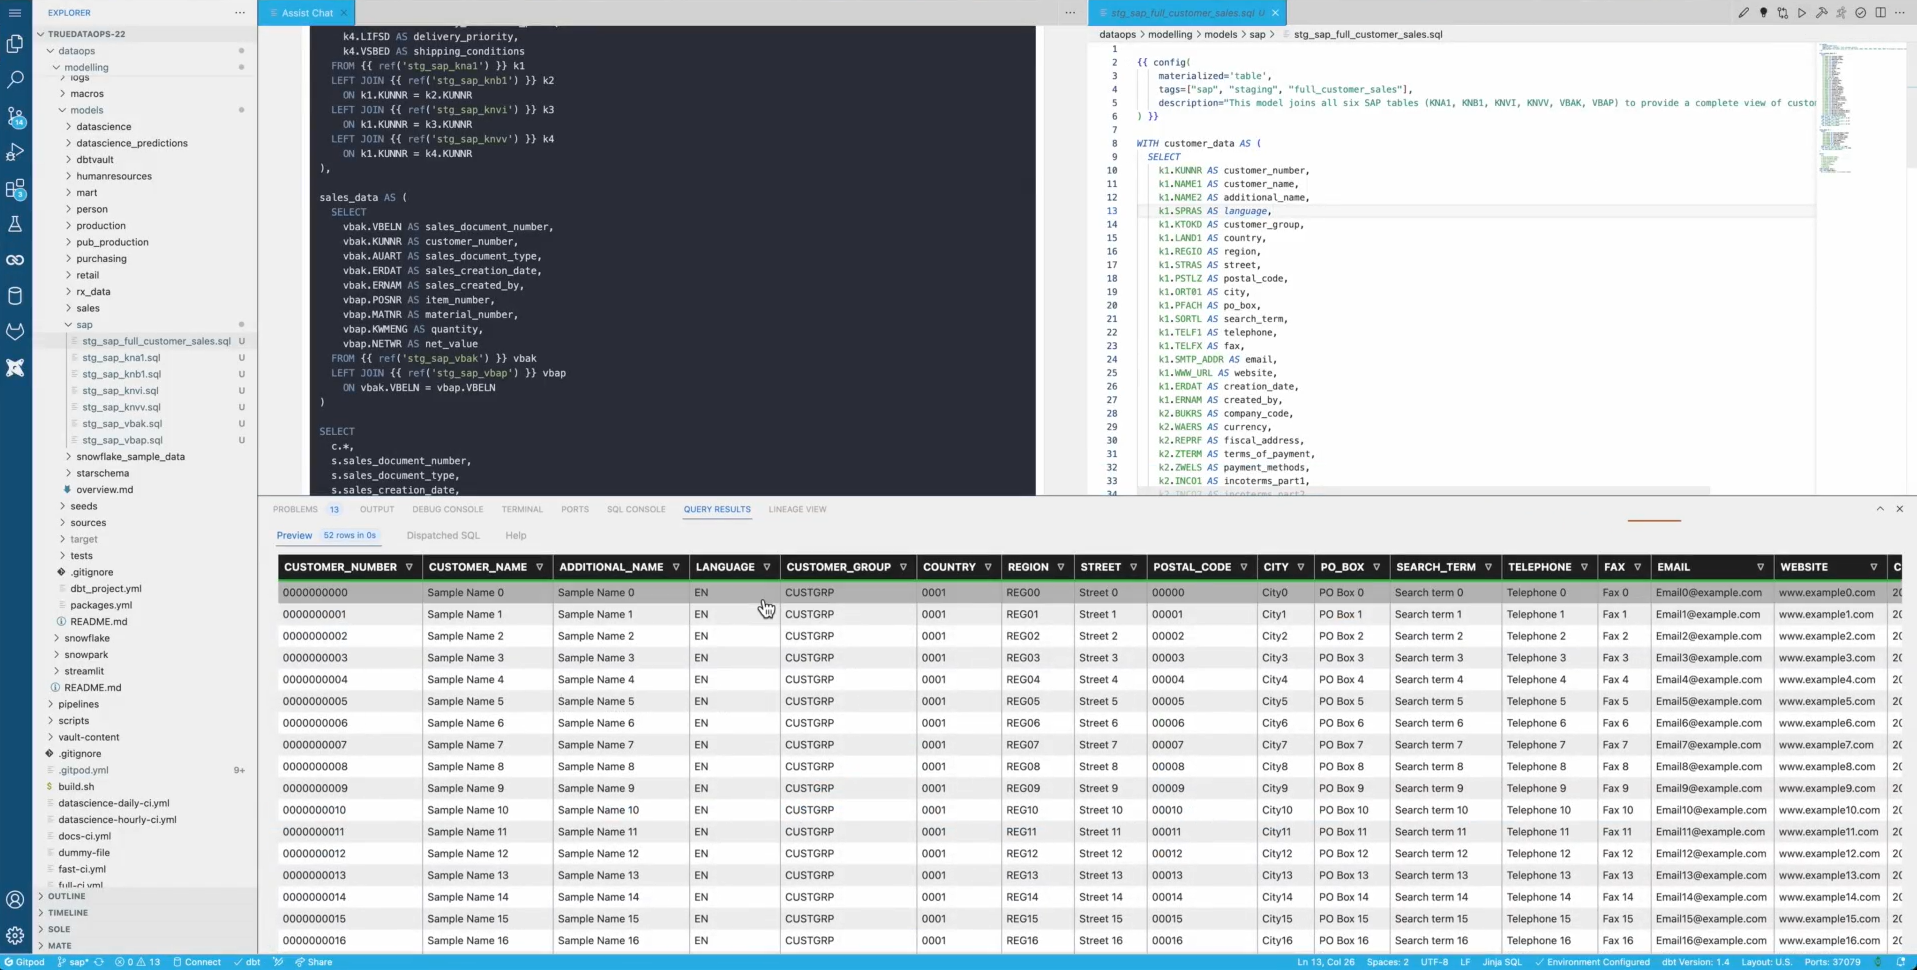Expand the OUTLINE section
This screenshot has width=1917, height=970.
[66, 897]
